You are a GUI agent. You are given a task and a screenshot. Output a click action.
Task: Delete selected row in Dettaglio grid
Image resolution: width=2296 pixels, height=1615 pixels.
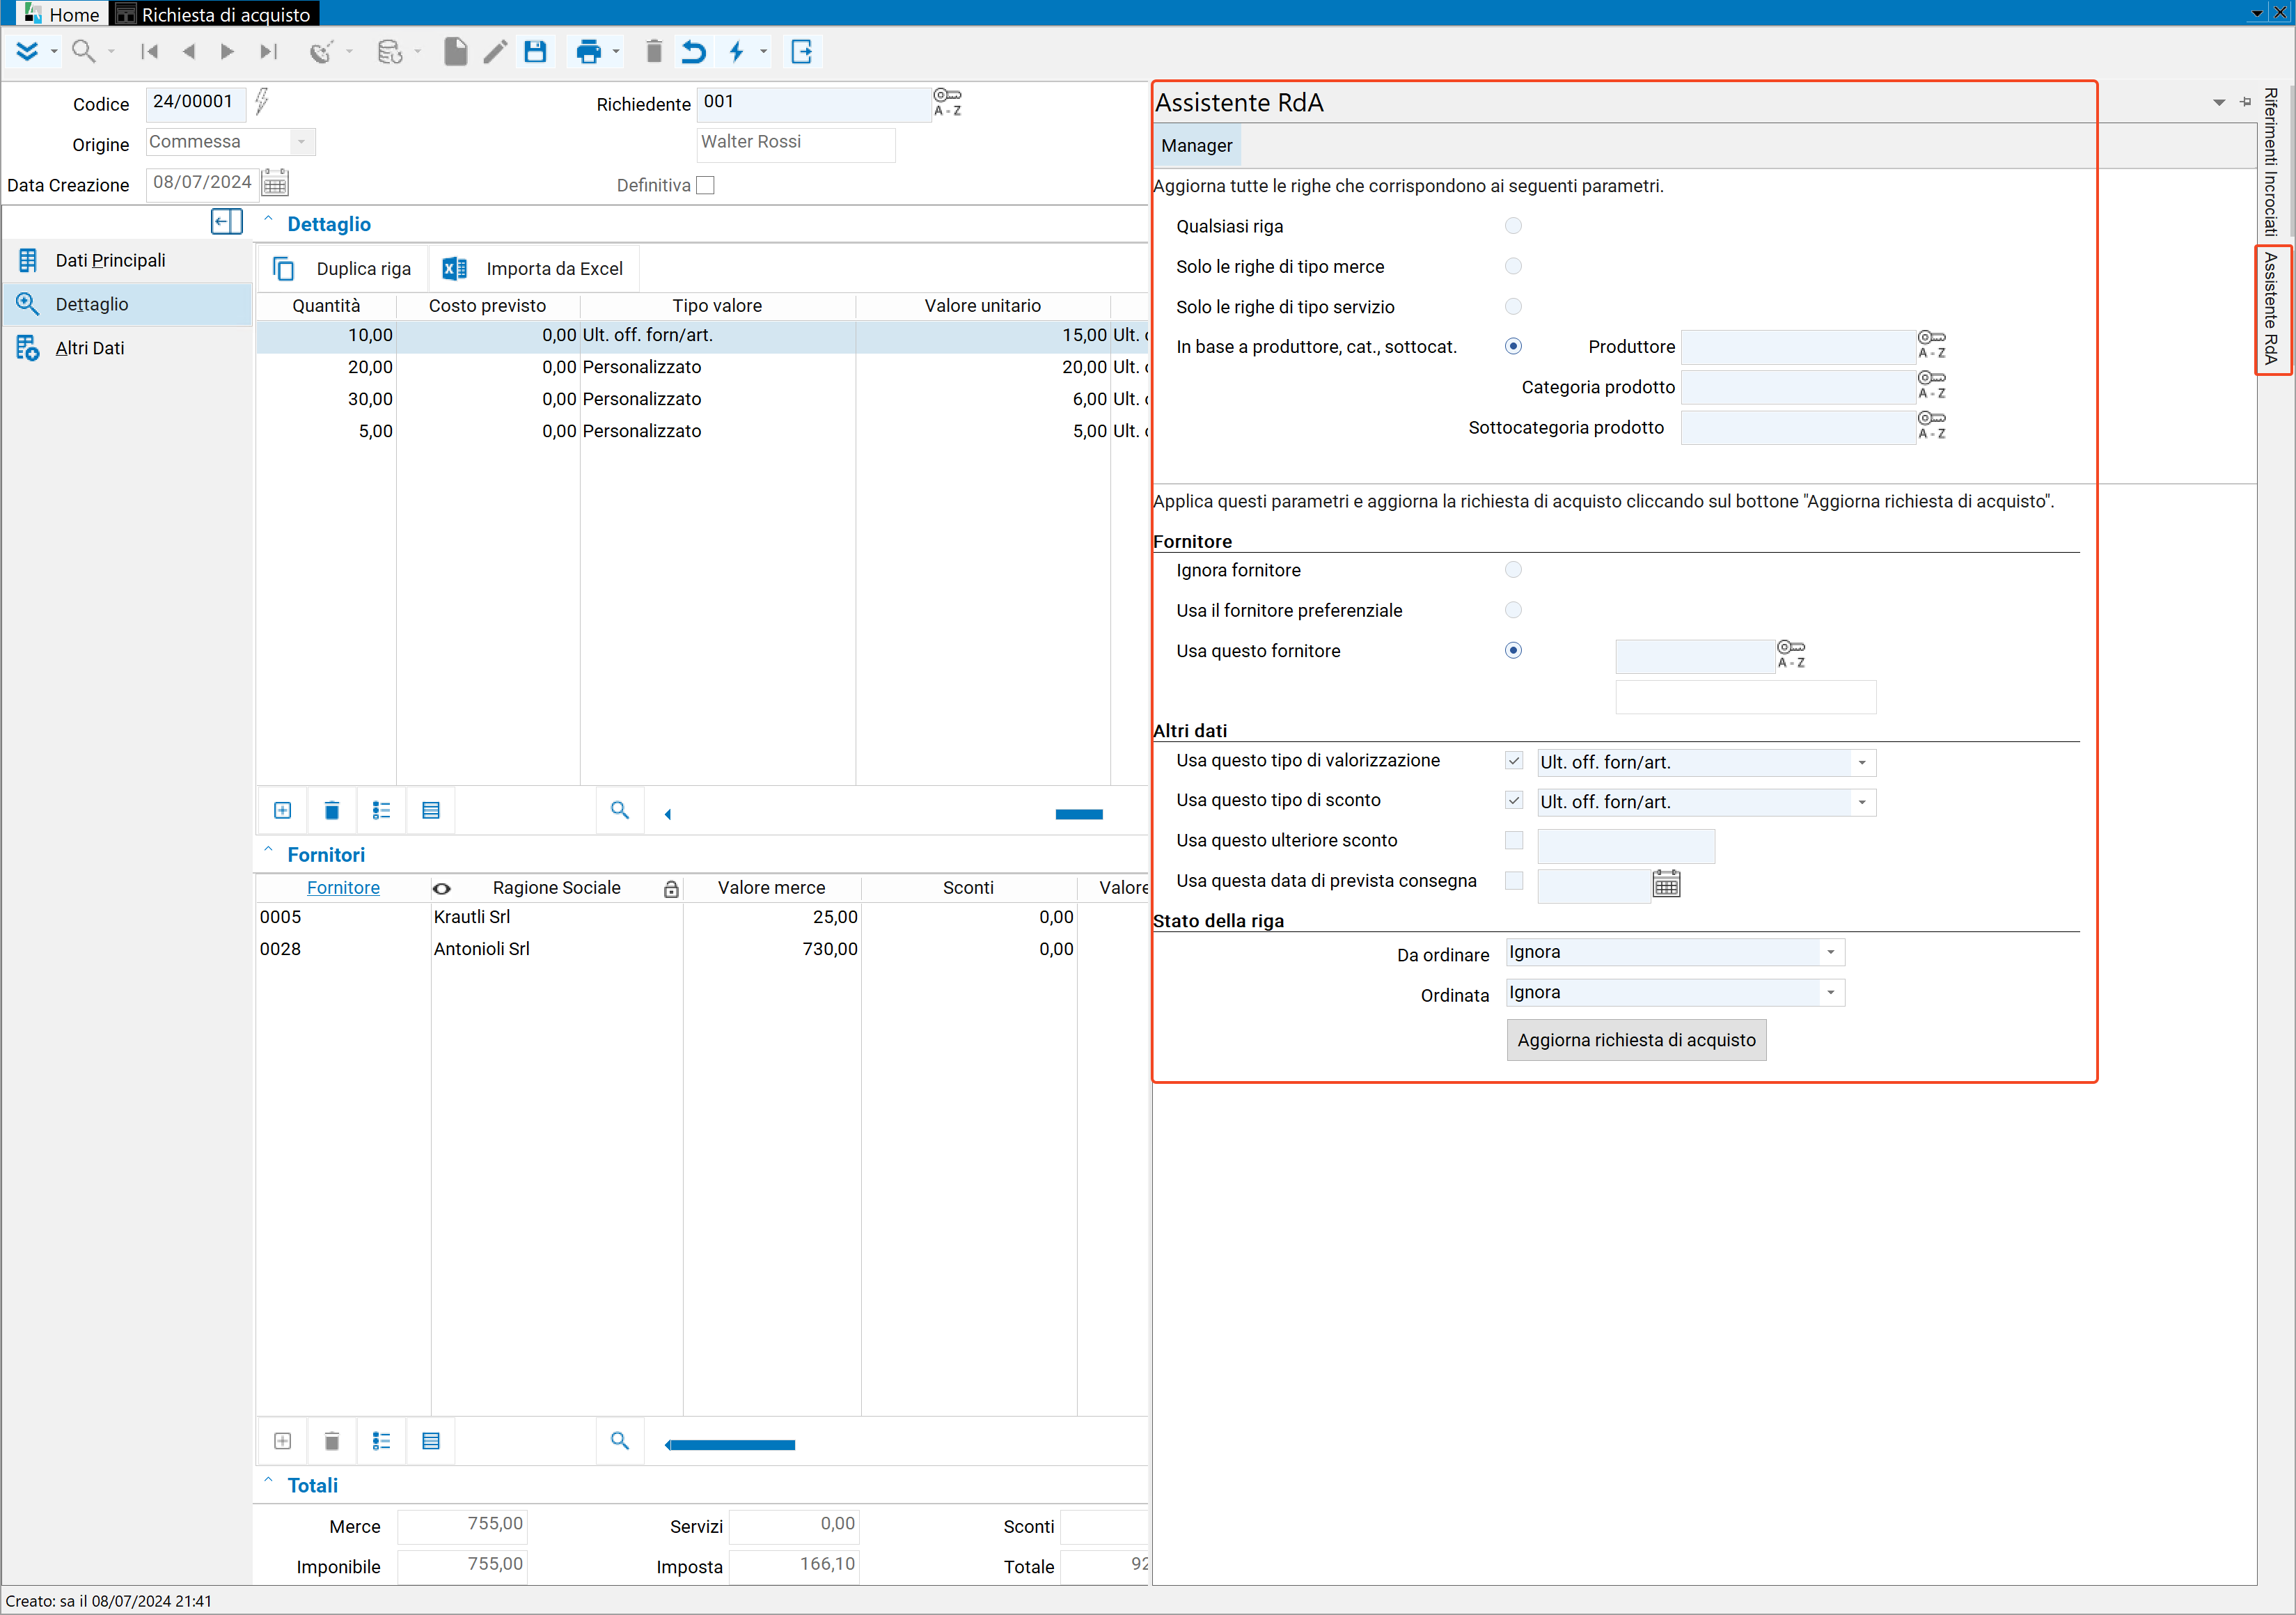(x=332, y=810)
